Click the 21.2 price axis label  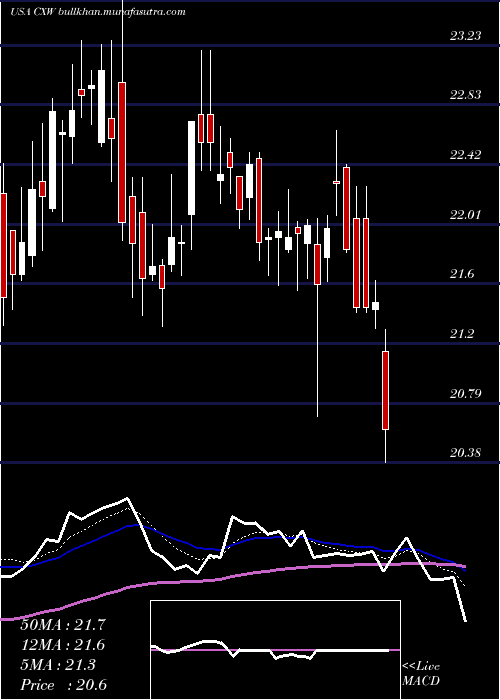coord(462,334)
